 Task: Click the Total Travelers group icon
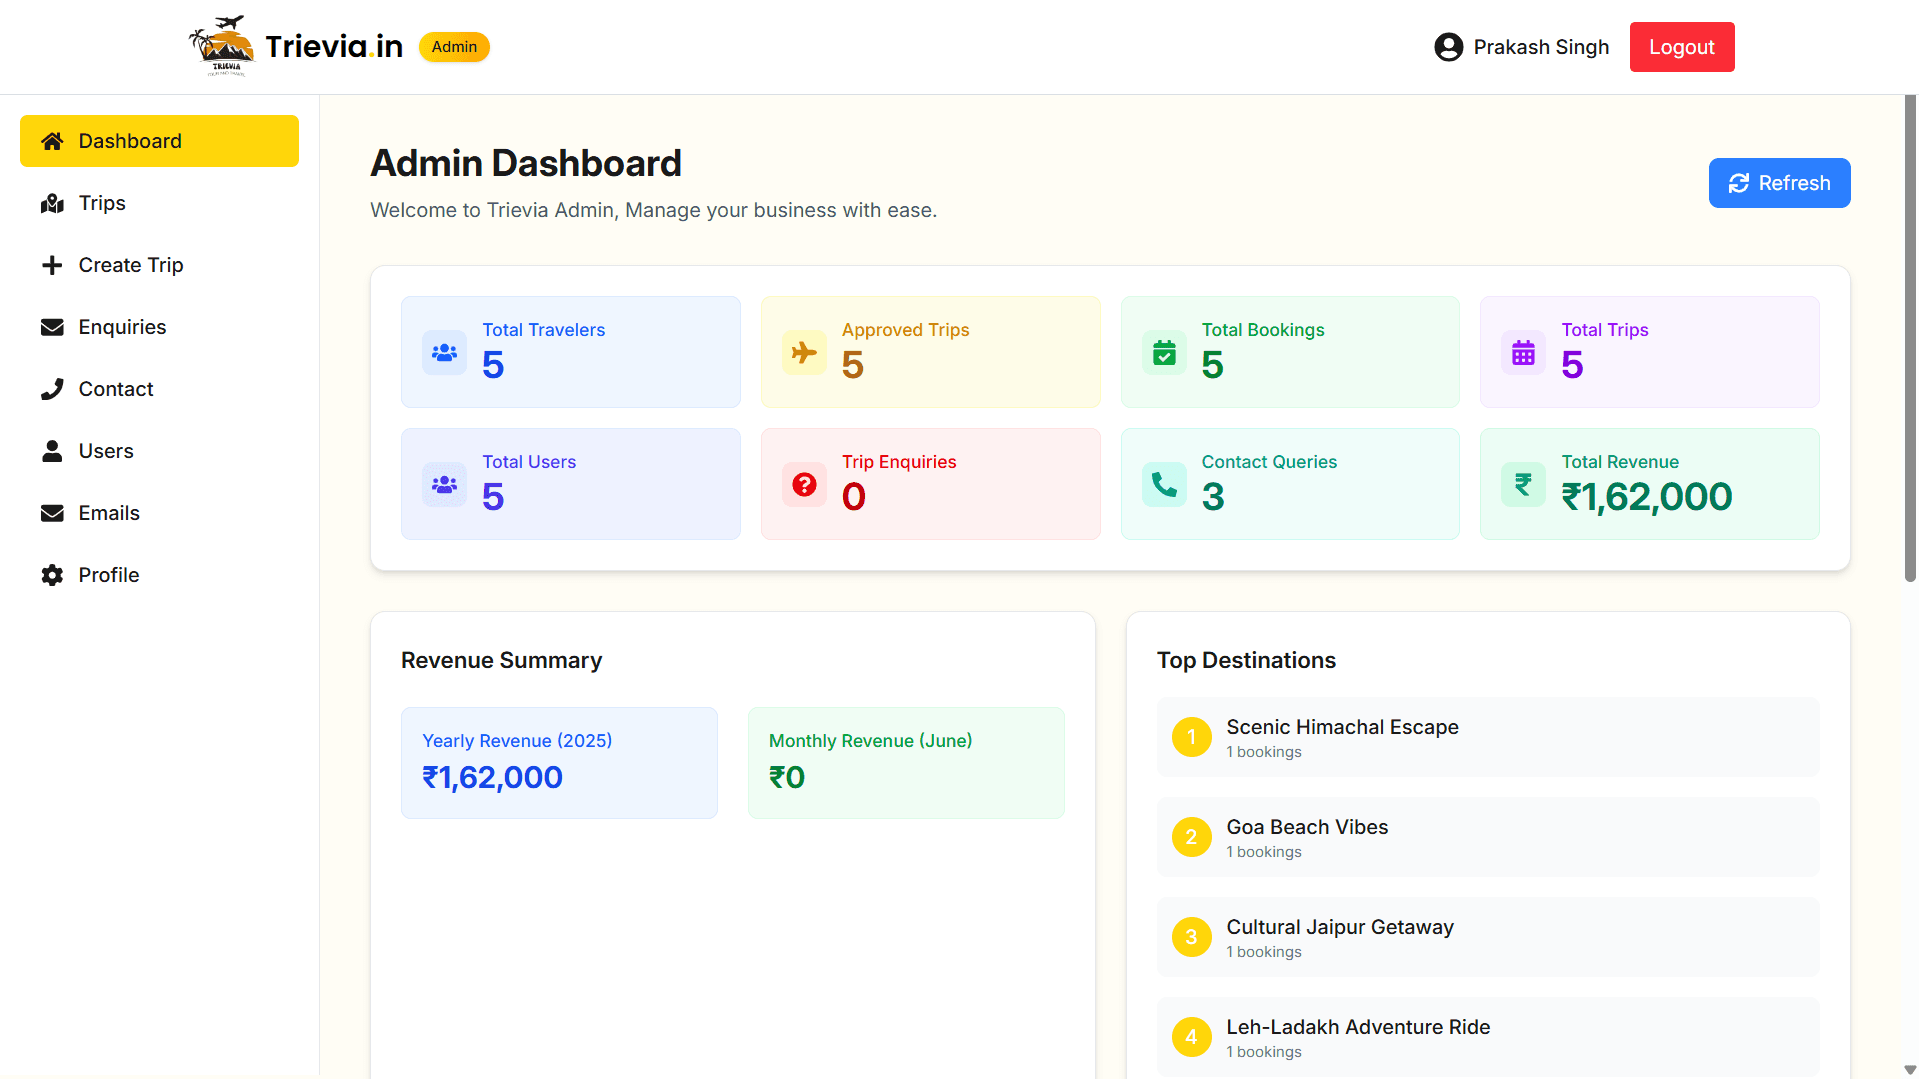point(444,352)
